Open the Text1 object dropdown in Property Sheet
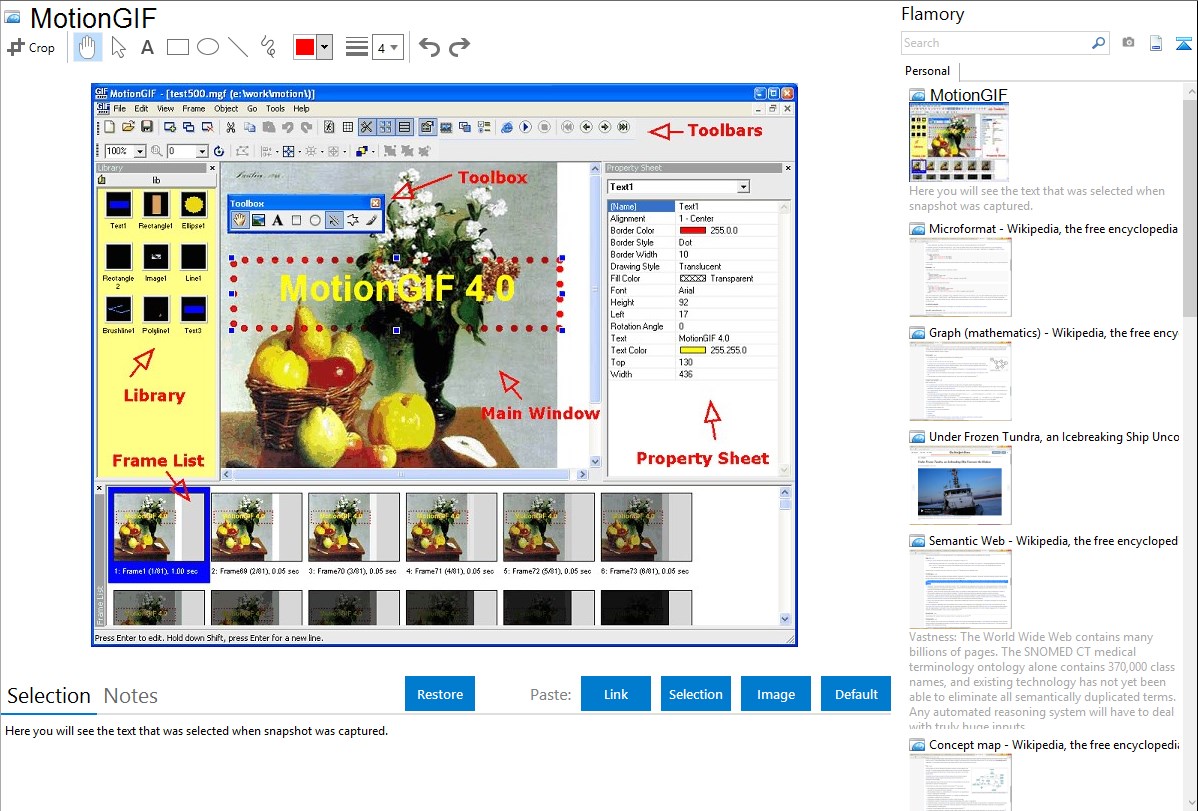Viewport: 1198px width, 811px height. click(744, 187)
